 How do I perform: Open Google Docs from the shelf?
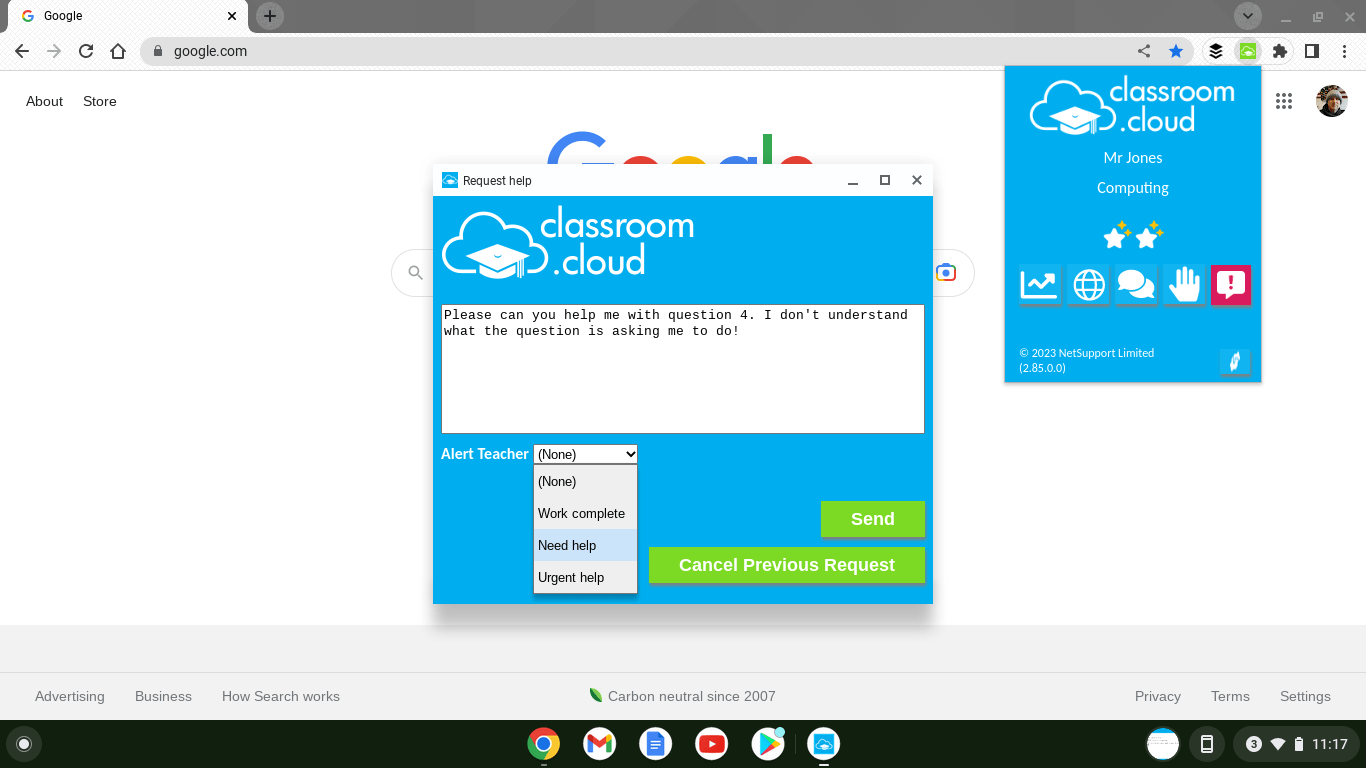(x=656, y=744)
